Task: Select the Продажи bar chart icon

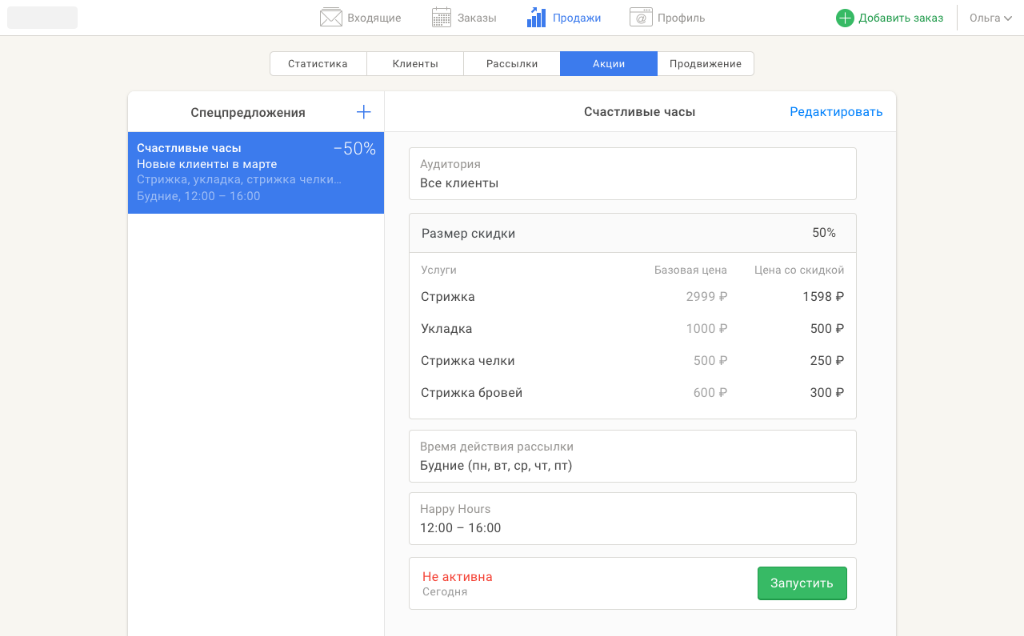Action: click(536, 18)
